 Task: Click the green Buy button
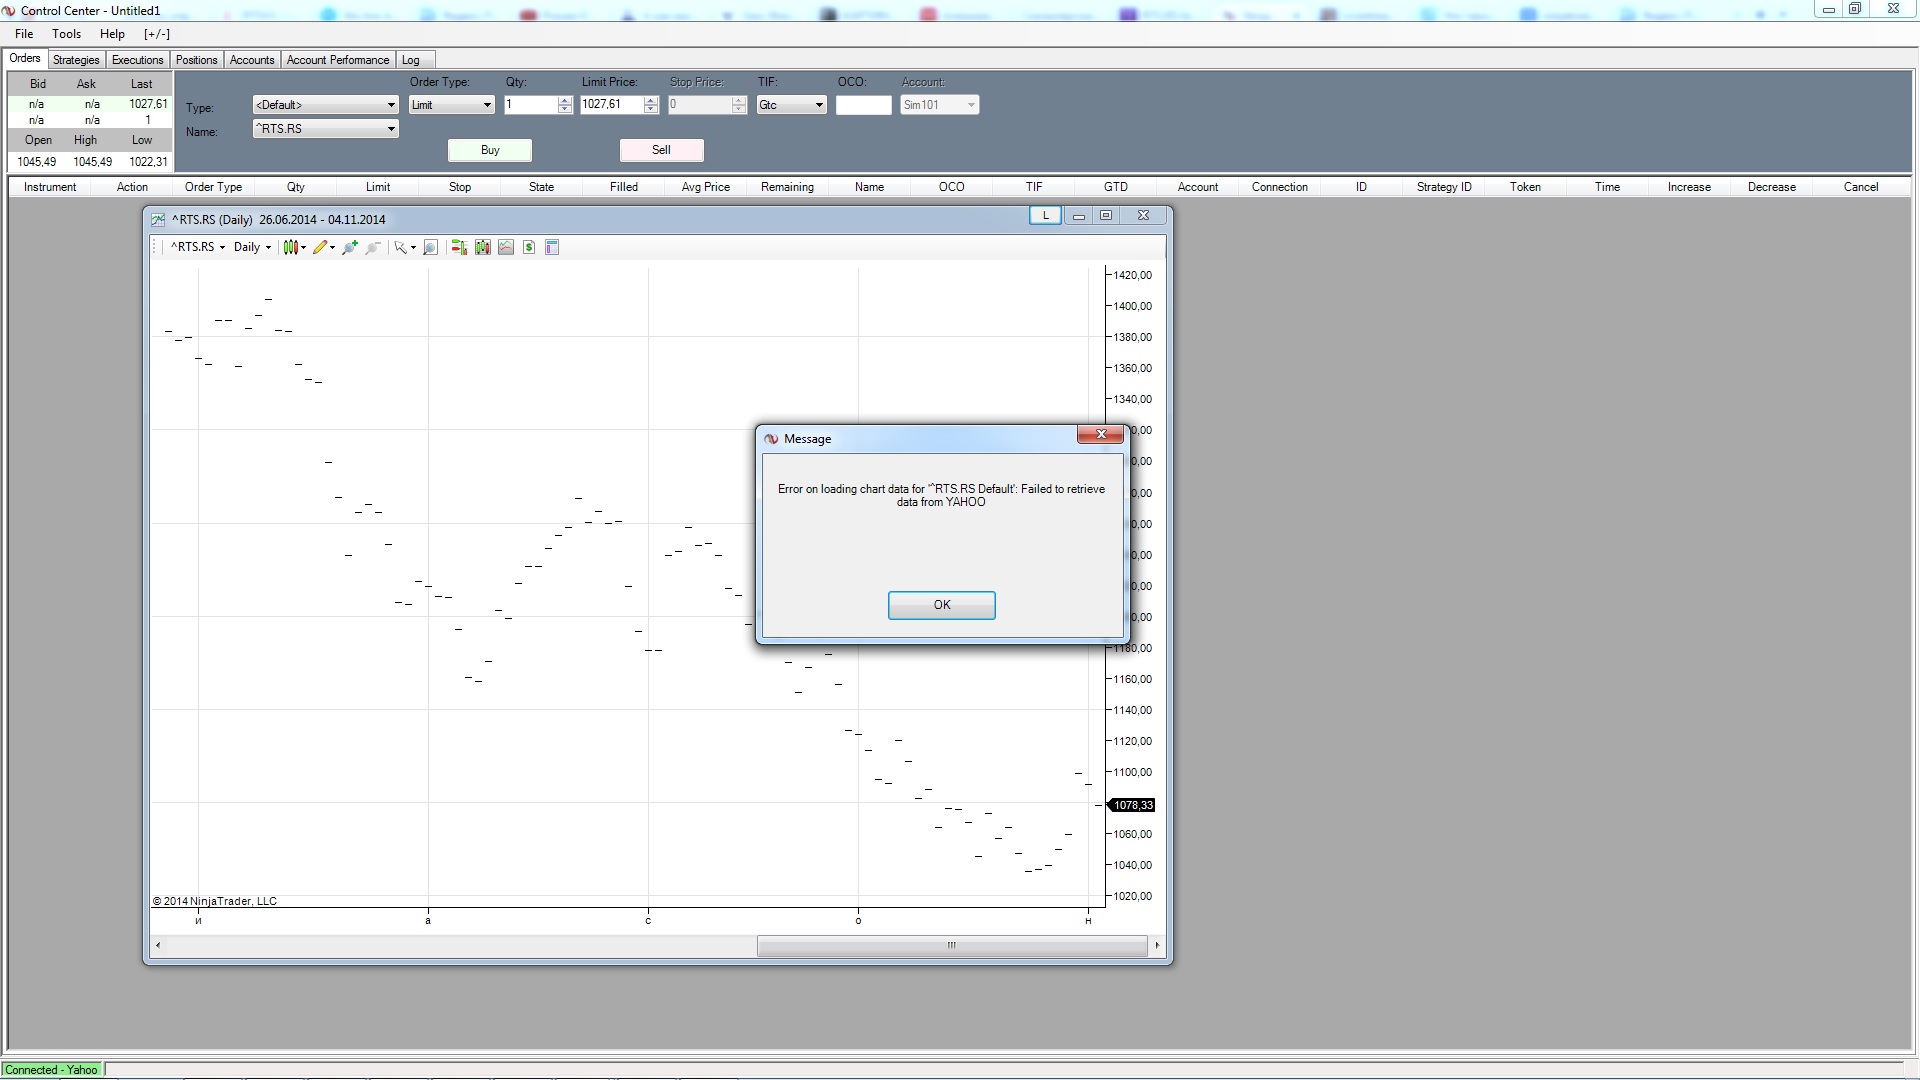click(490, 150)
